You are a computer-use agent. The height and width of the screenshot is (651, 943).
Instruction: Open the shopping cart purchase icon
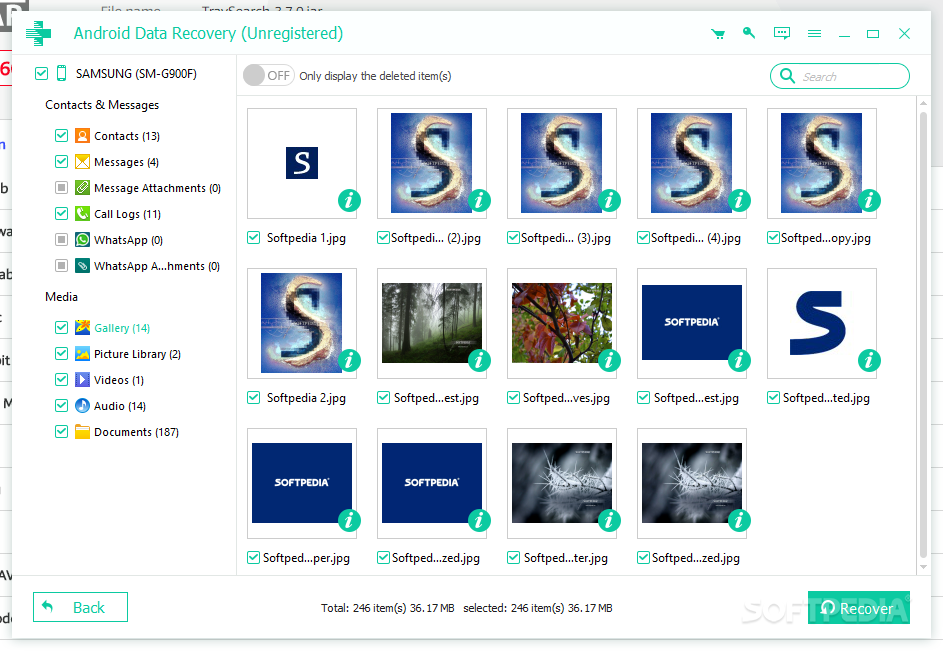click(718, 34)
